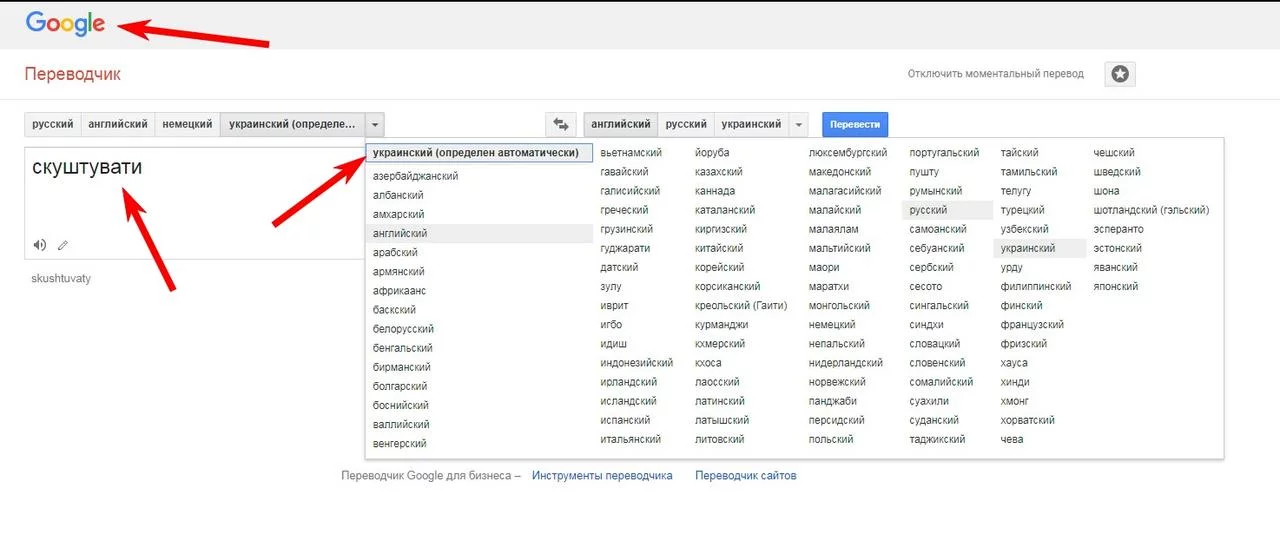Choose русский as target language tab
Screen dimensions: 1280x541
pos(686,125)
